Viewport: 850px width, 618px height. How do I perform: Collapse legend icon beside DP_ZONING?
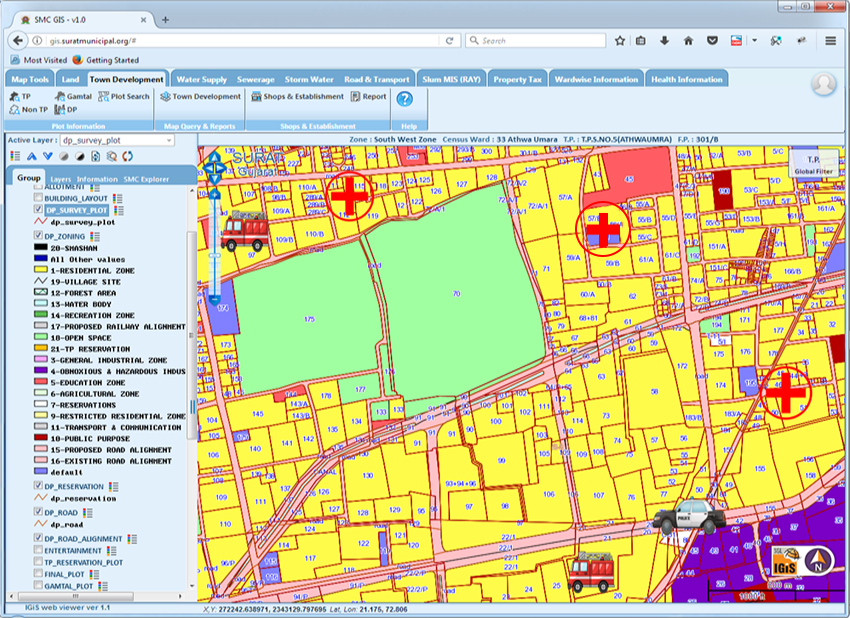pyautogui.click(x=95, y=236)
